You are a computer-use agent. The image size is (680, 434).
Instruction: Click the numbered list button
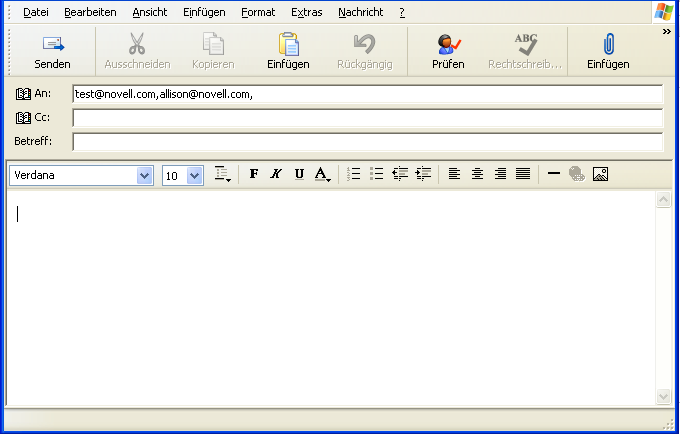coord(353,174)
